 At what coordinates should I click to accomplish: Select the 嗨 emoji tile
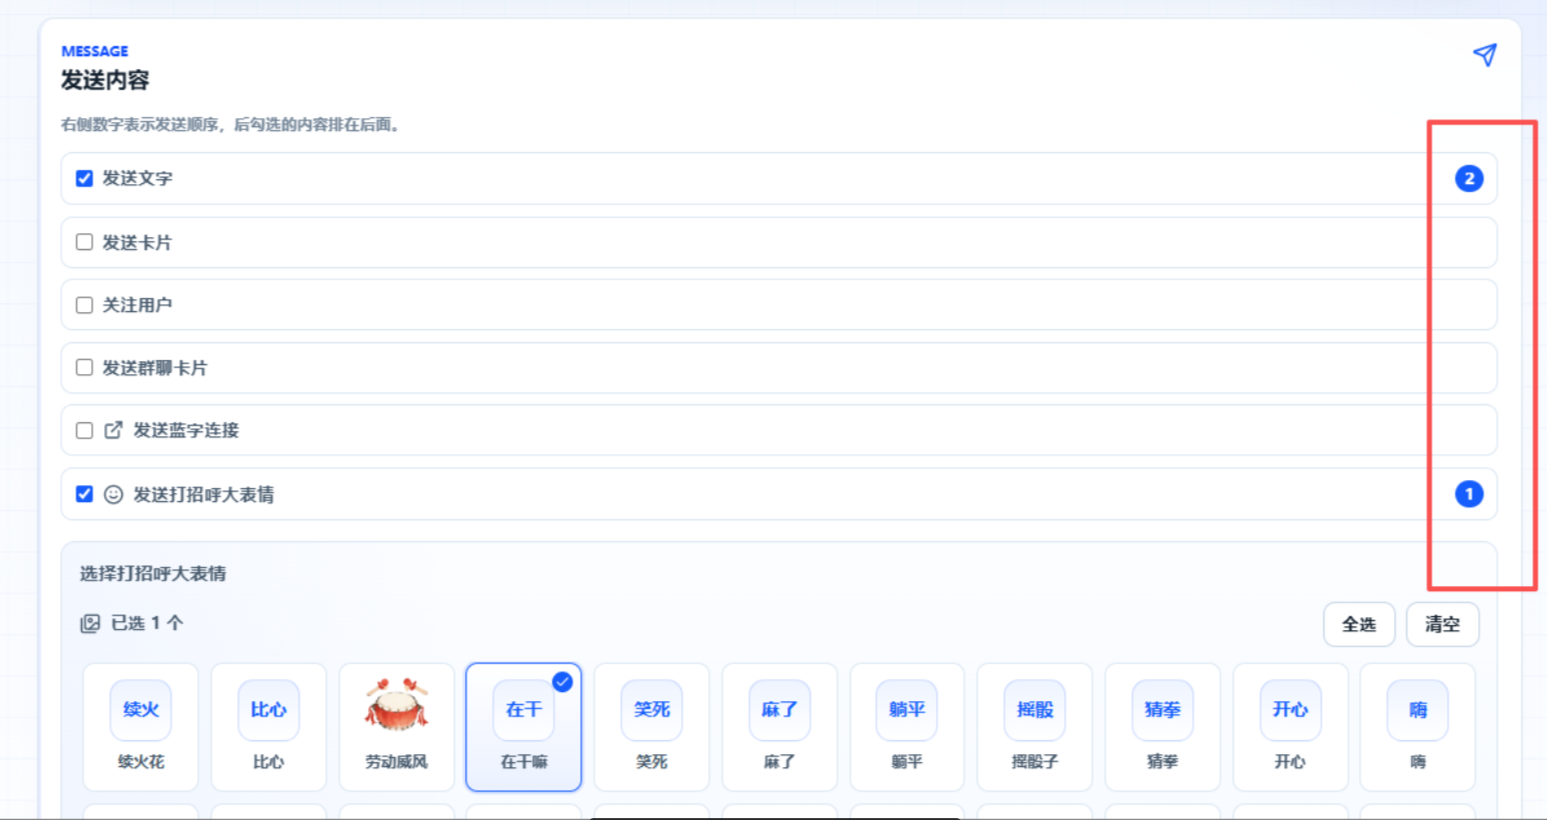tap(1418, 727)
